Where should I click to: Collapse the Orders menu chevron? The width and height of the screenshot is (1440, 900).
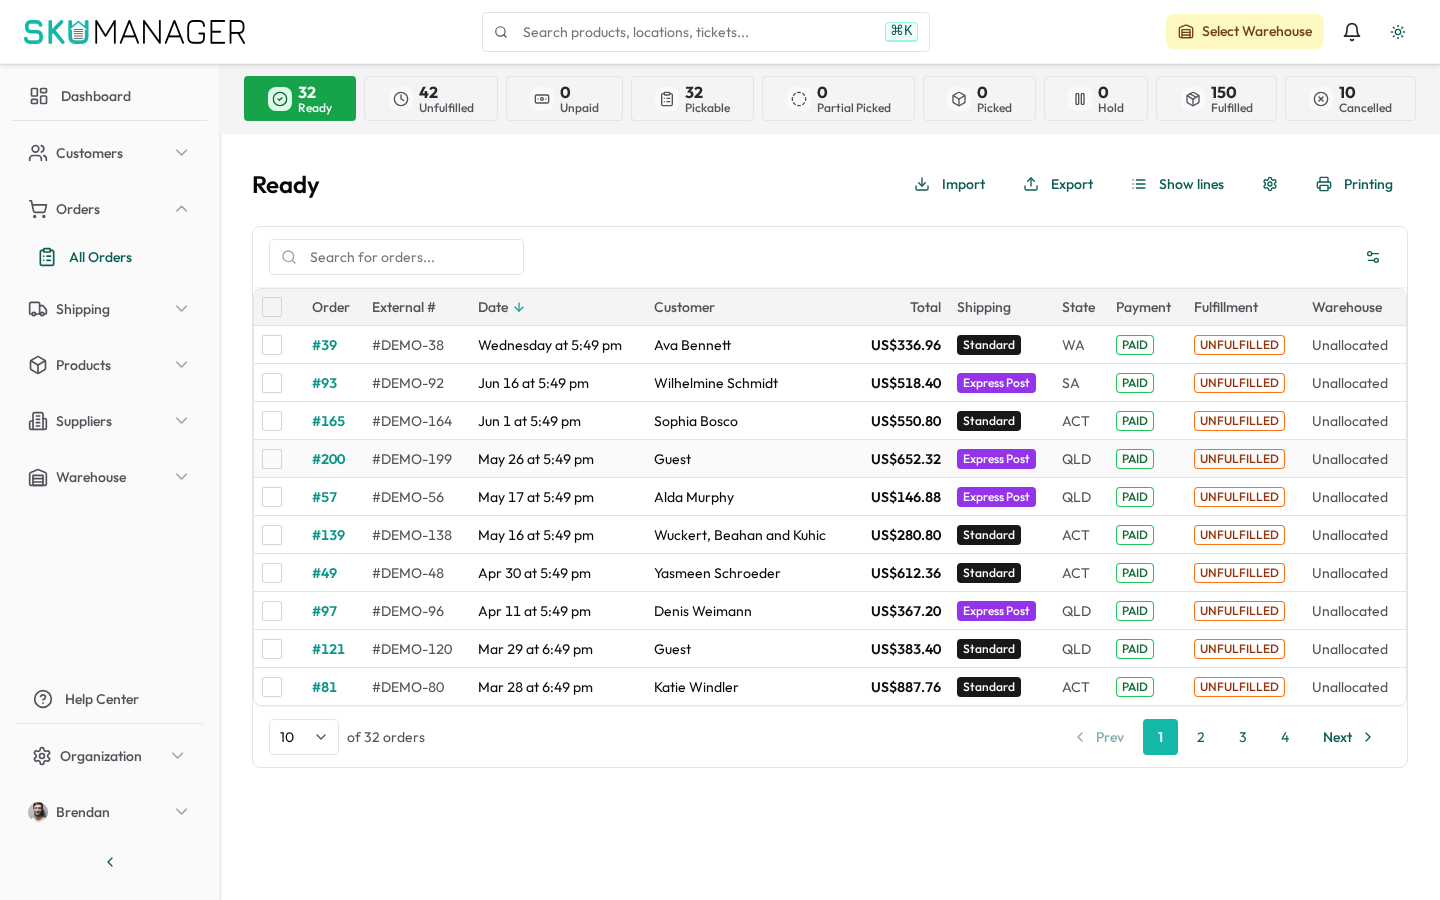coord(182,209)
